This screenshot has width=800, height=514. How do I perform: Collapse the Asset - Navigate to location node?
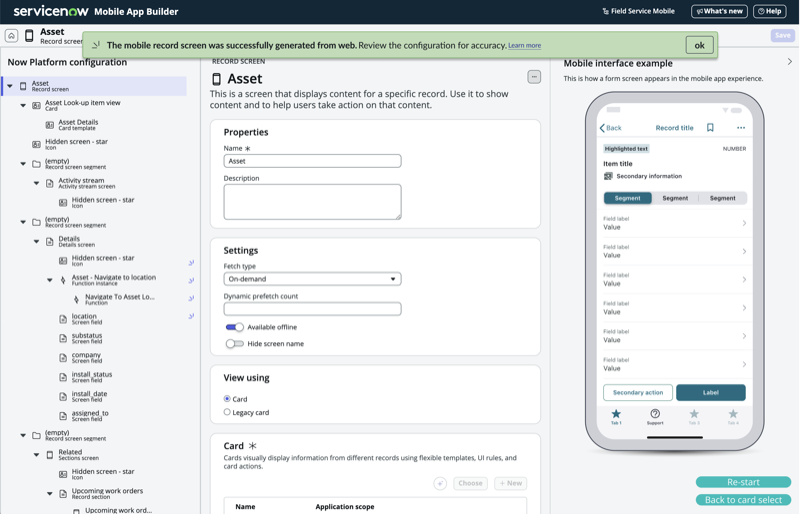[49, 280]
